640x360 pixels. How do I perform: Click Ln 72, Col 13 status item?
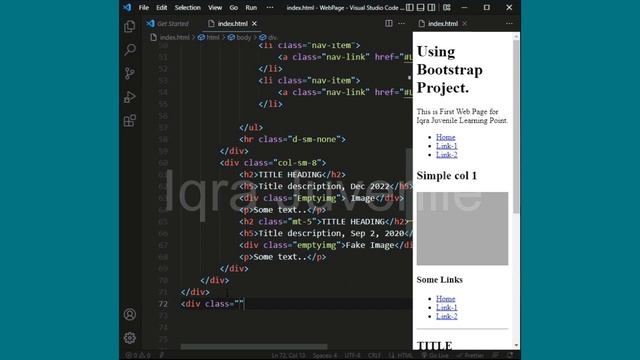pos(288,356)
